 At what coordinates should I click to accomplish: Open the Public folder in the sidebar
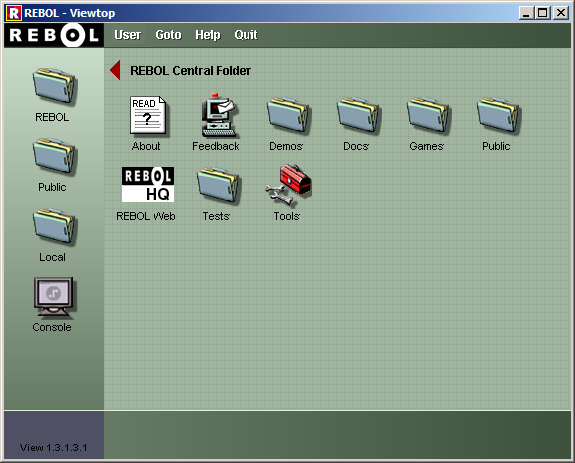[x=54, y=157]
